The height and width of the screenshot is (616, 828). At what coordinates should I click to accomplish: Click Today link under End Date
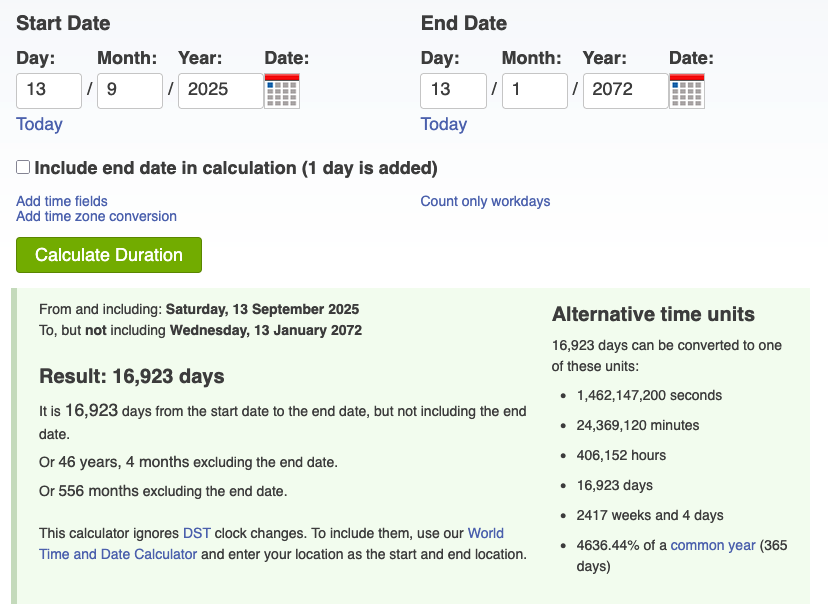tap(443, 124)
